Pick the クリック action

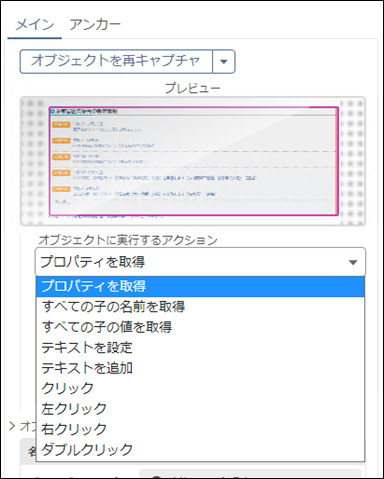[200, 388]
